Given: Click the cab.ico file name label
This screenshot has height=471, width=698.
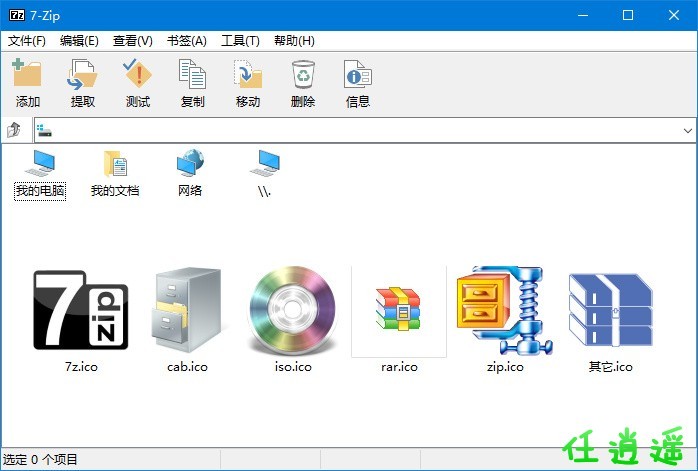Looking at the screenshot, I should pyautogui.click(x=187, y=367).
